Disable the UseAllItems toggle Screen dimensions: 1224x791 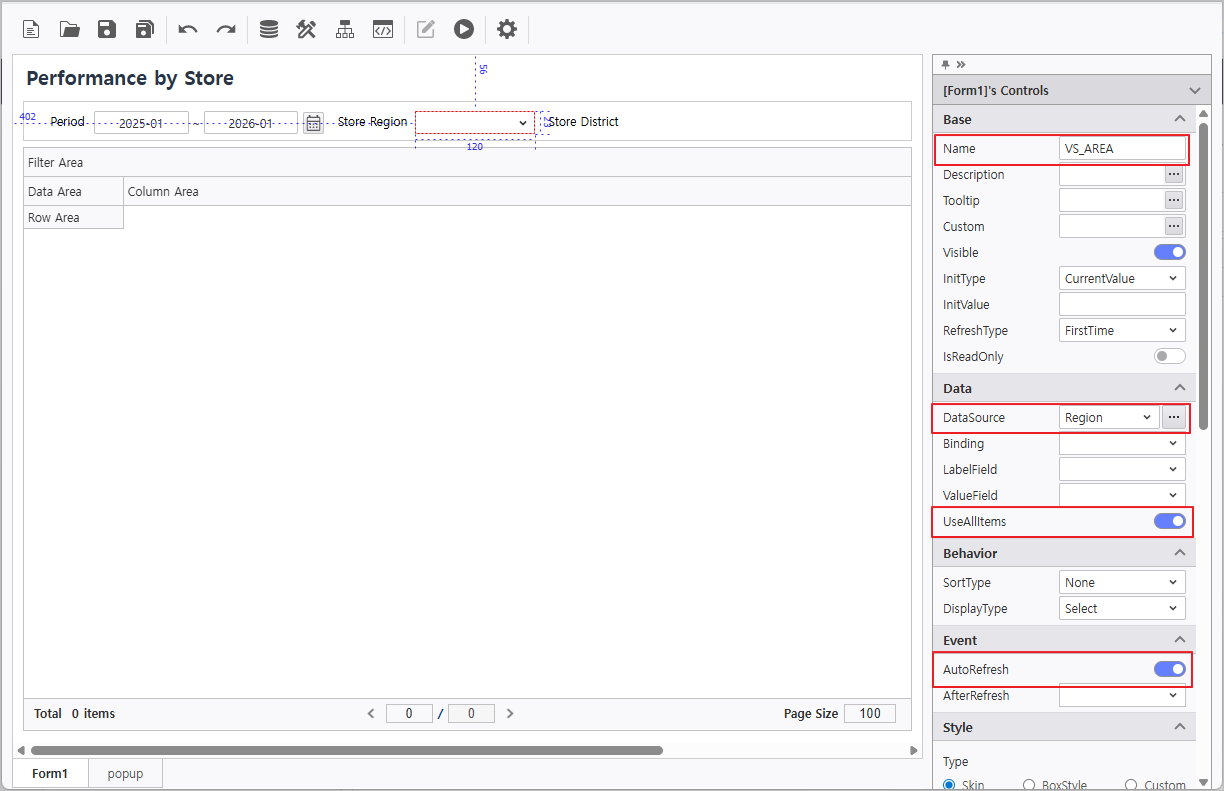pyautogui.click(x=1169, y=521)
